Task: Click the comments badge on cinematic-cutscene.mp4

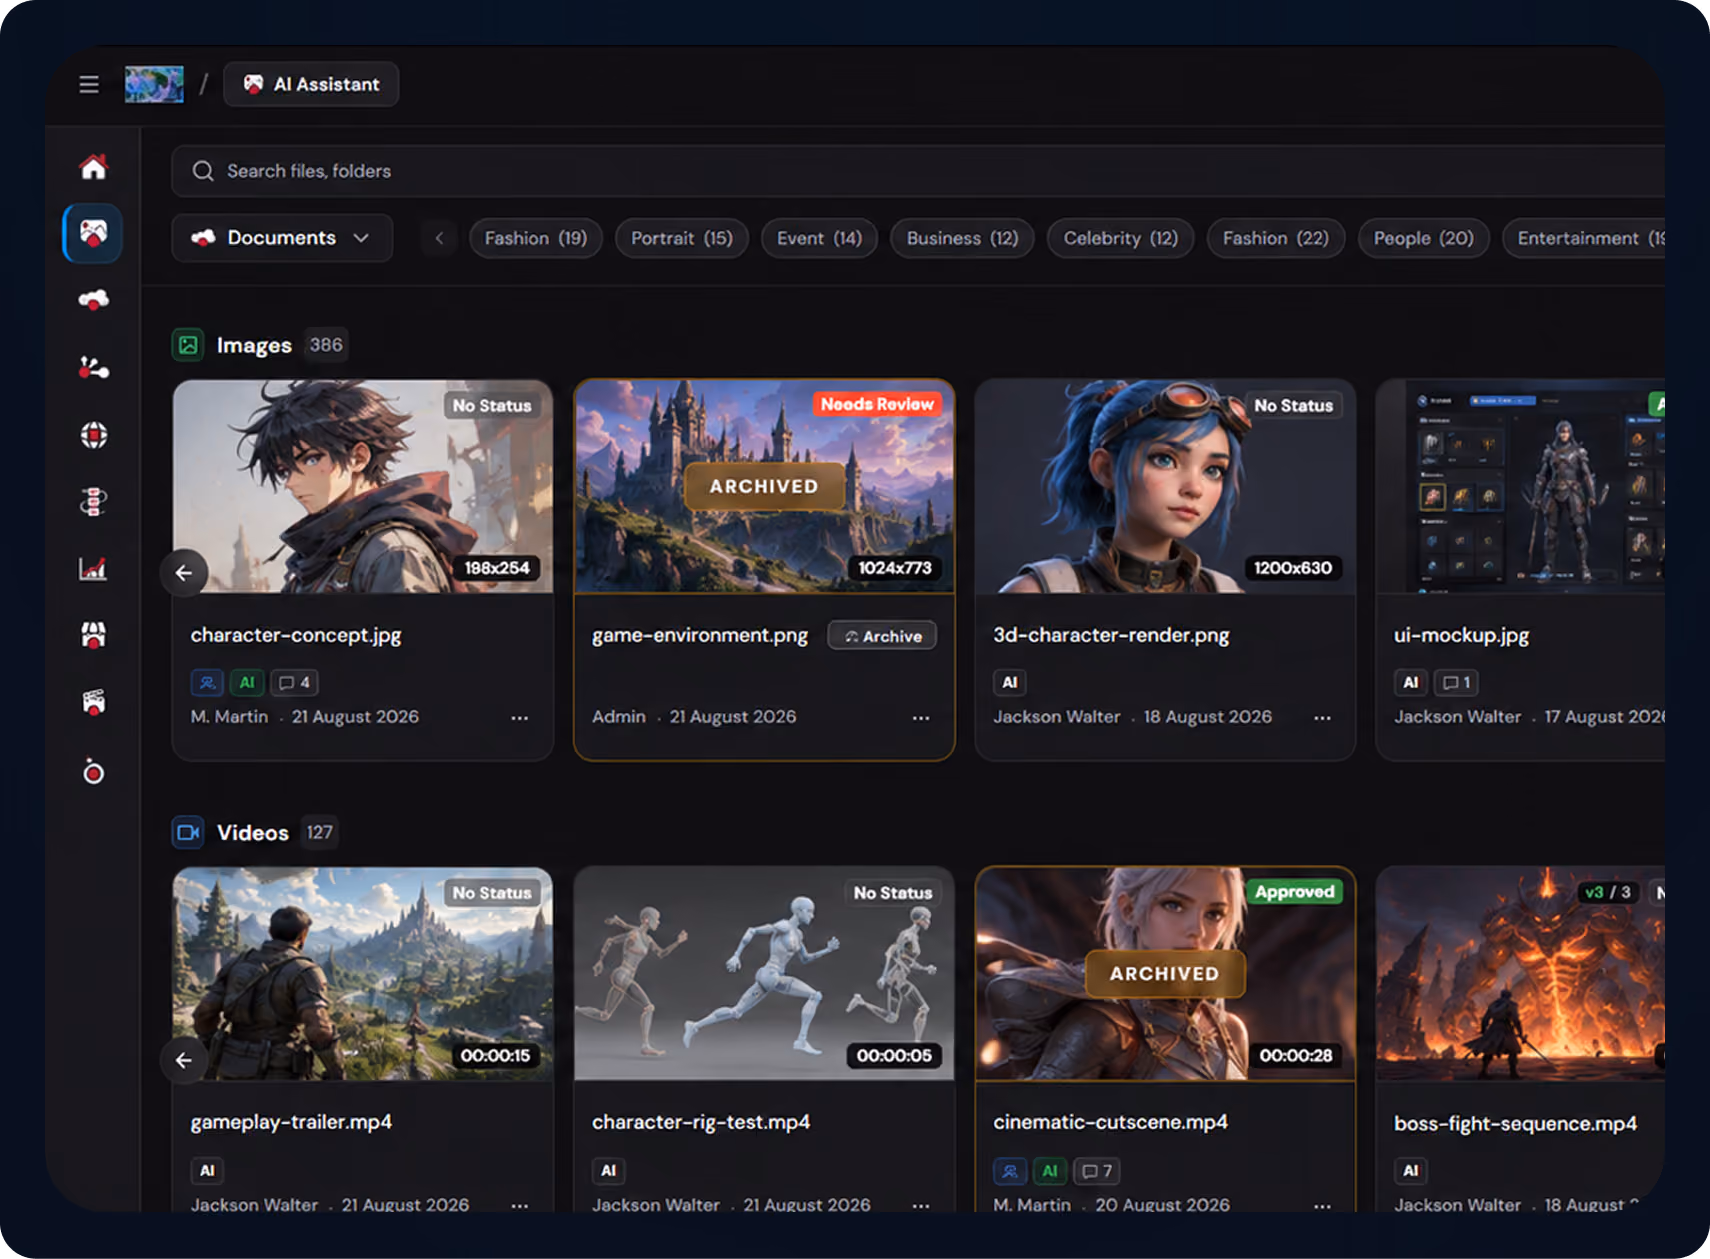Action: (x=1097, y=1171)
